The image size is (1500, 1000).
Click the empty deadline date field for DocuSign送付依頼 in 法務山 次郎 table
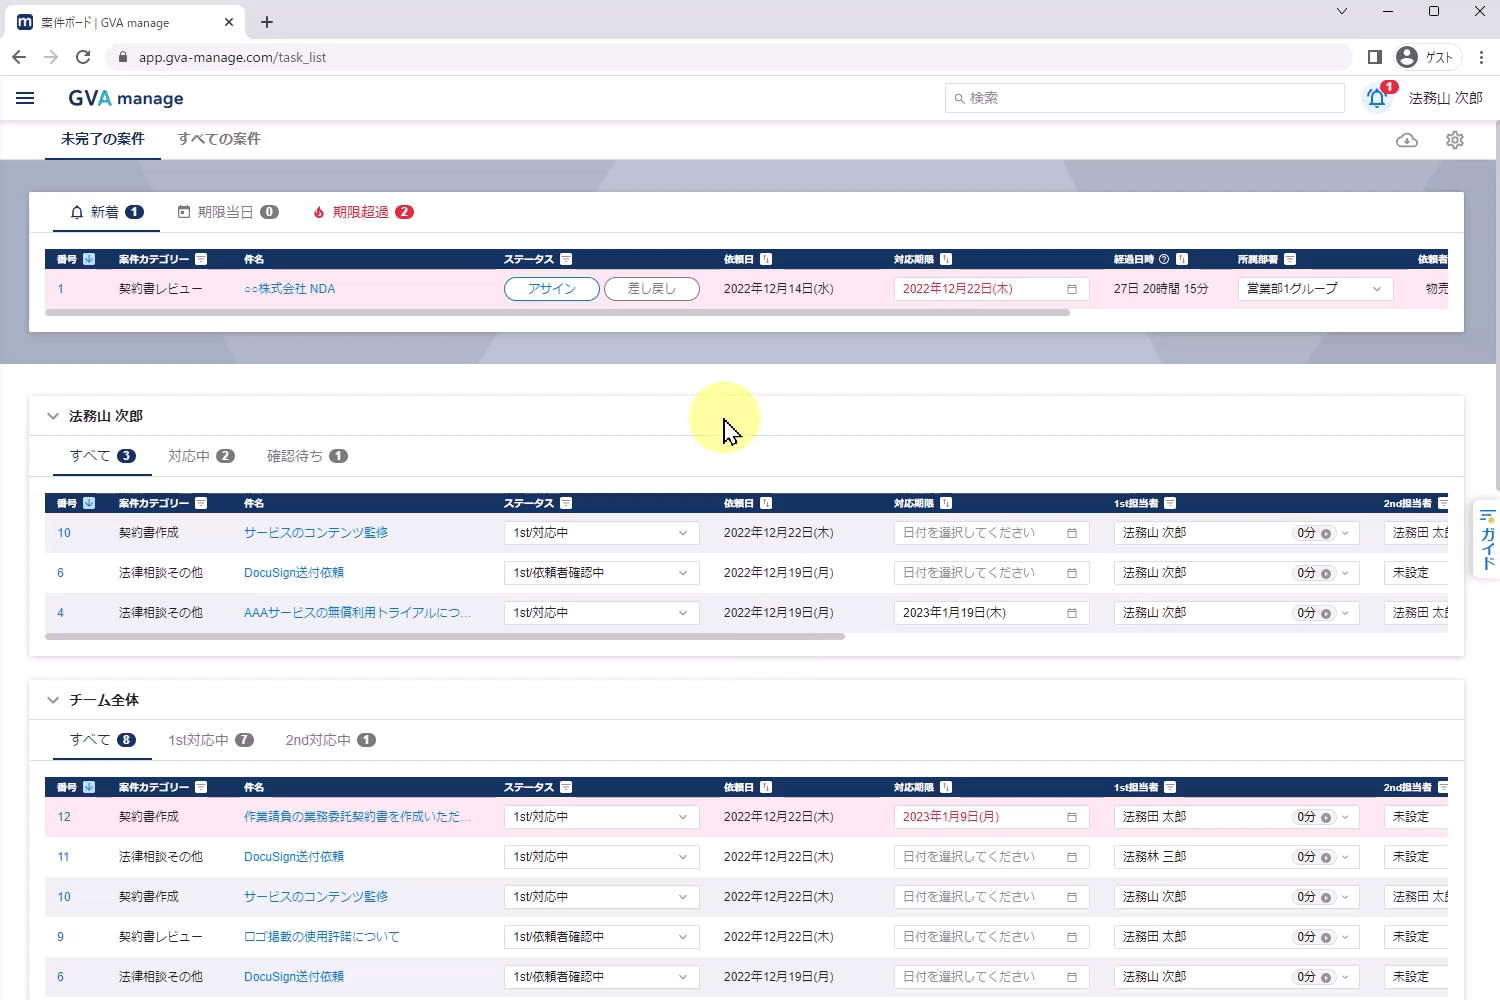coord(991,573)
